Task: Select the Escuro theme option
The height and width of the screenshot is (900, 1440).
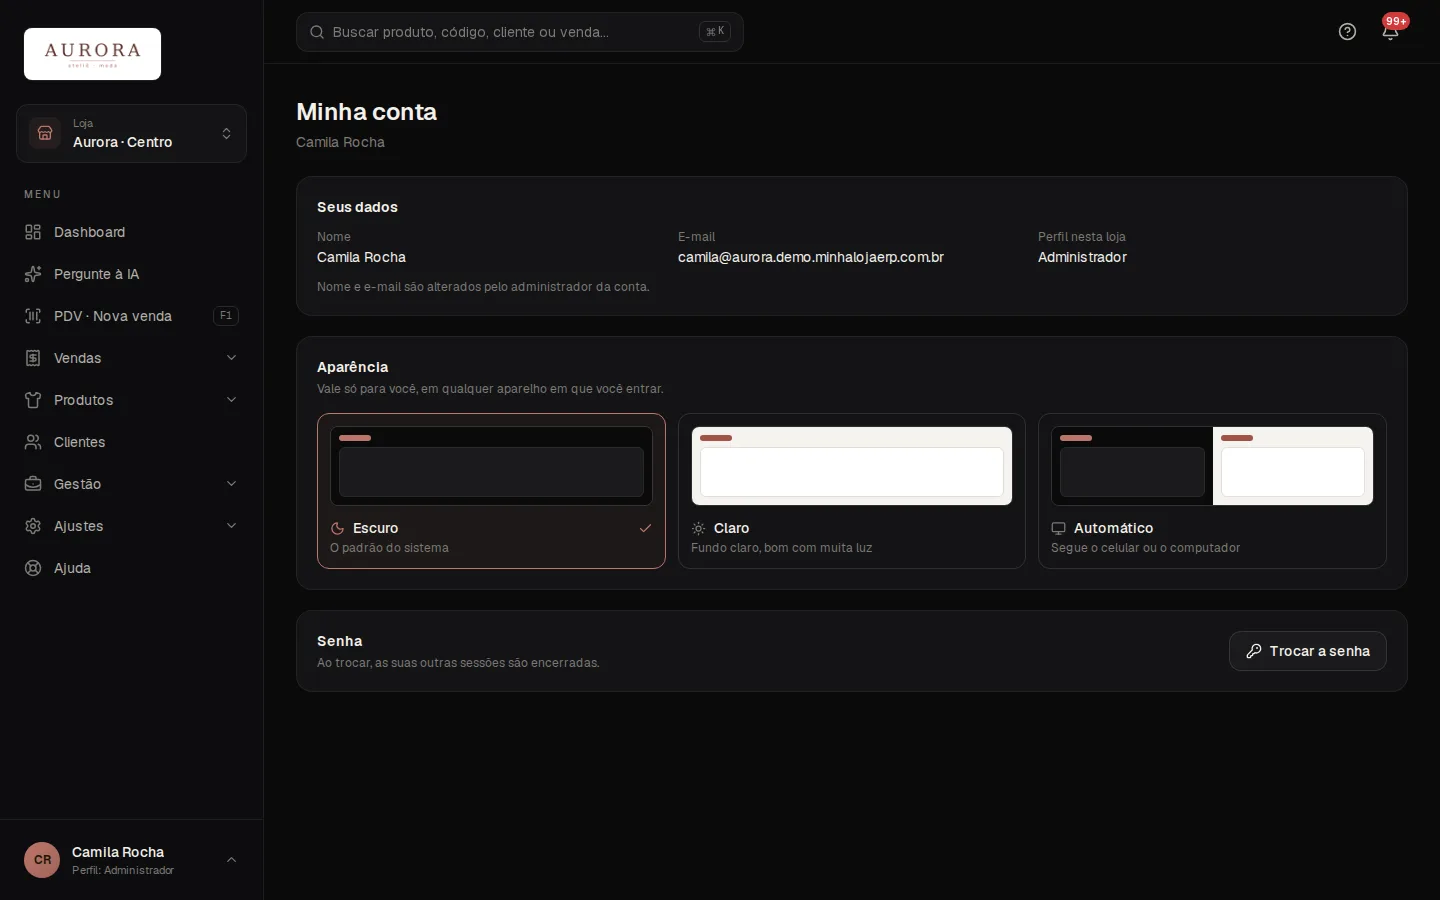Action: [491, 491]
